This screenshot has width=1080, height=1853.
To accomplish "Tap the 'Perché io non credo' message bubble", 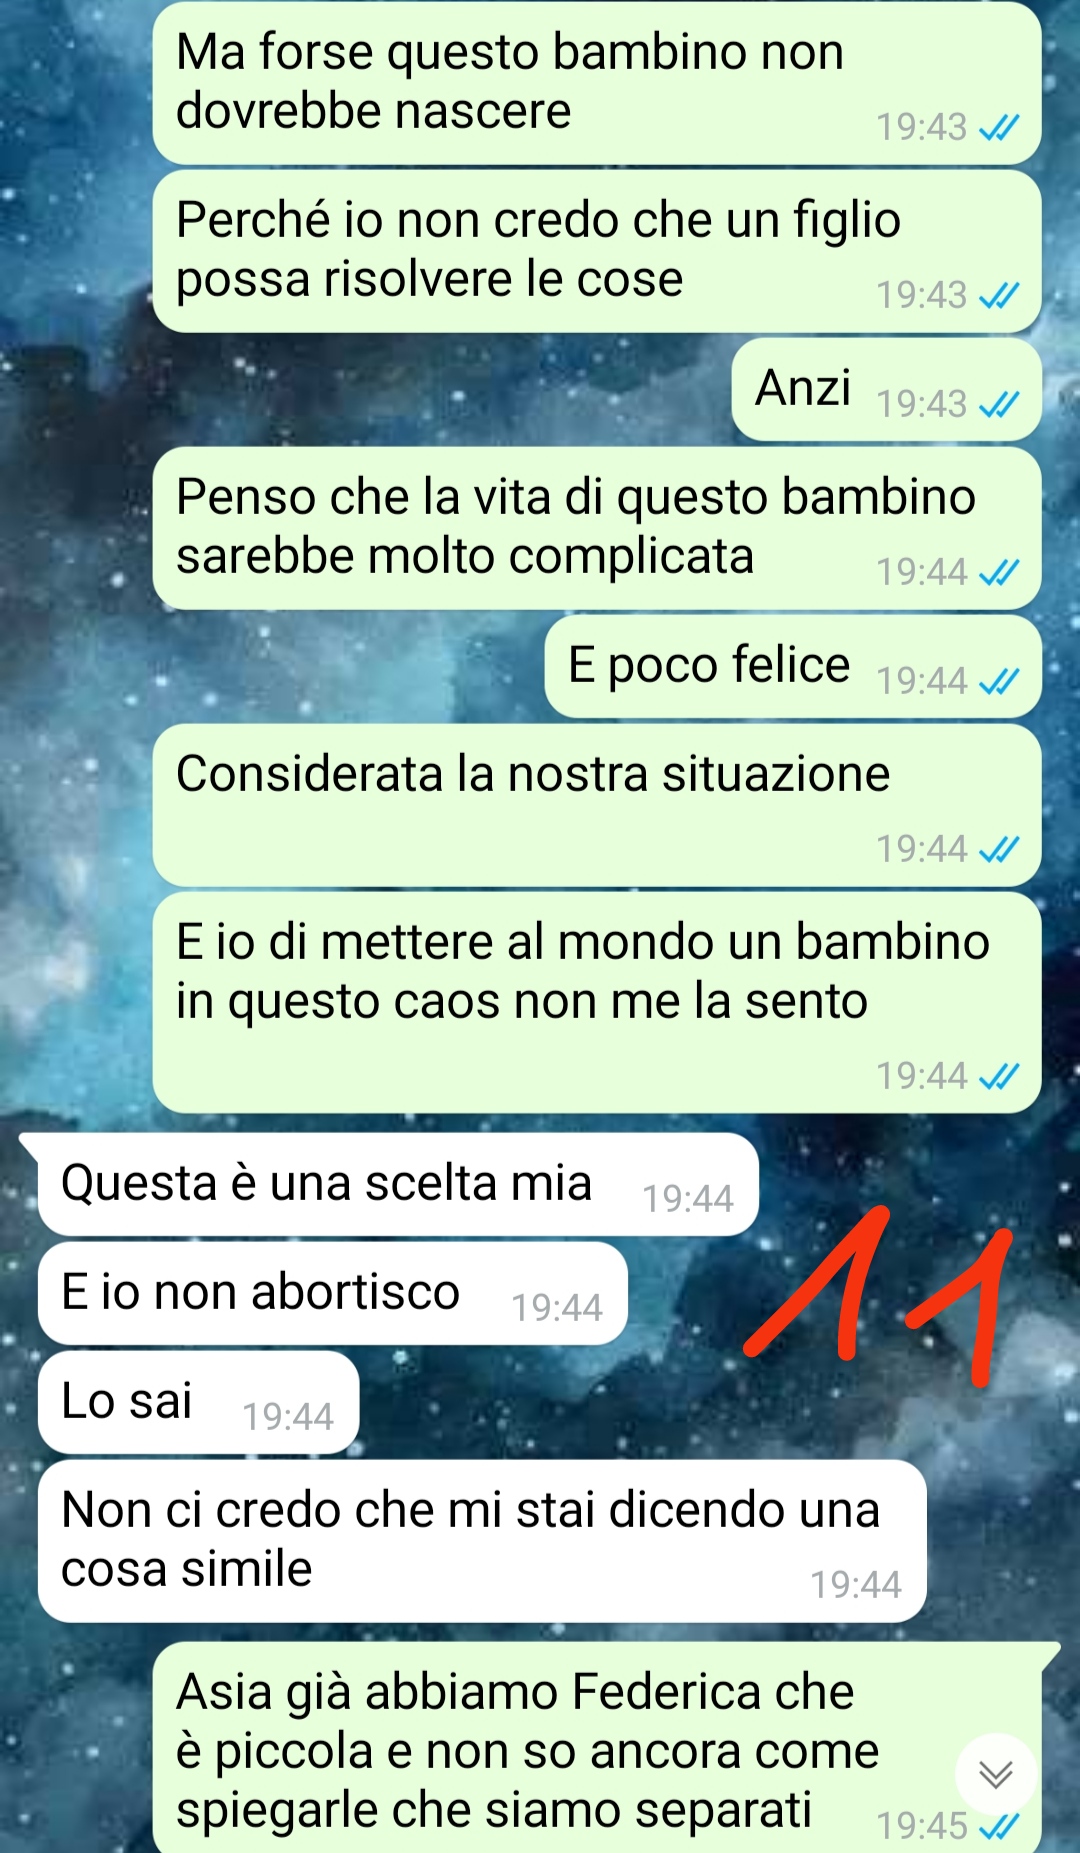I will tap(597, 251).
